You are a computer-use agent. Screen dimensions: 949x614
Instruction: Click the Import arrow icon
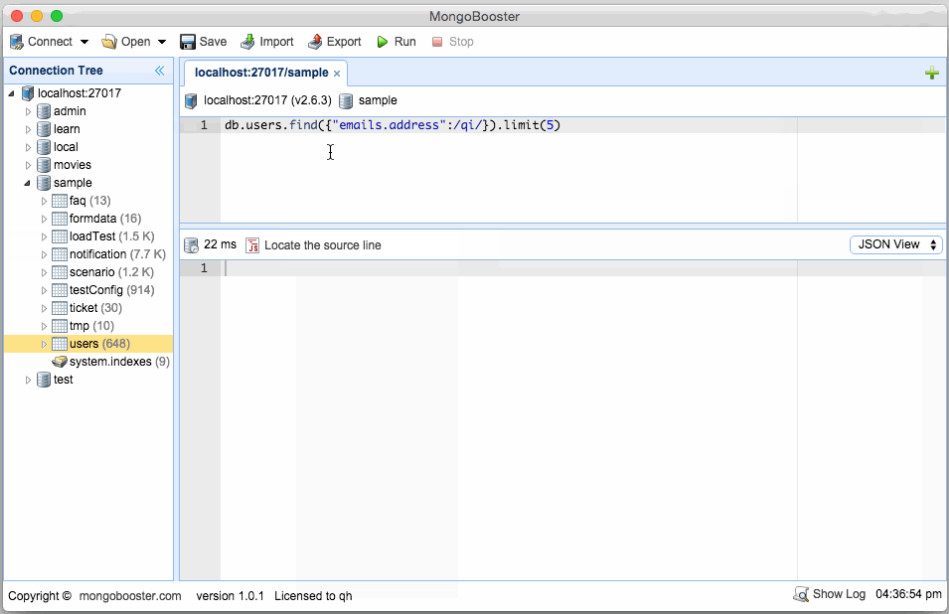tap(248, 42)
